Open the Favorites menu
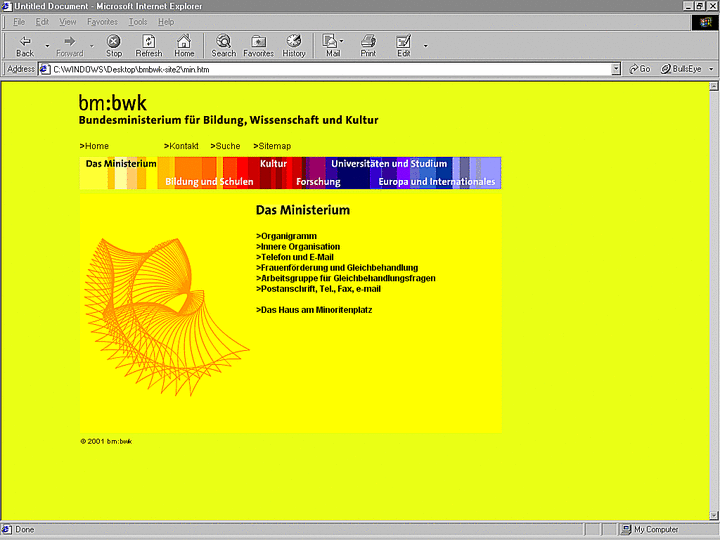 coord(102,22)
